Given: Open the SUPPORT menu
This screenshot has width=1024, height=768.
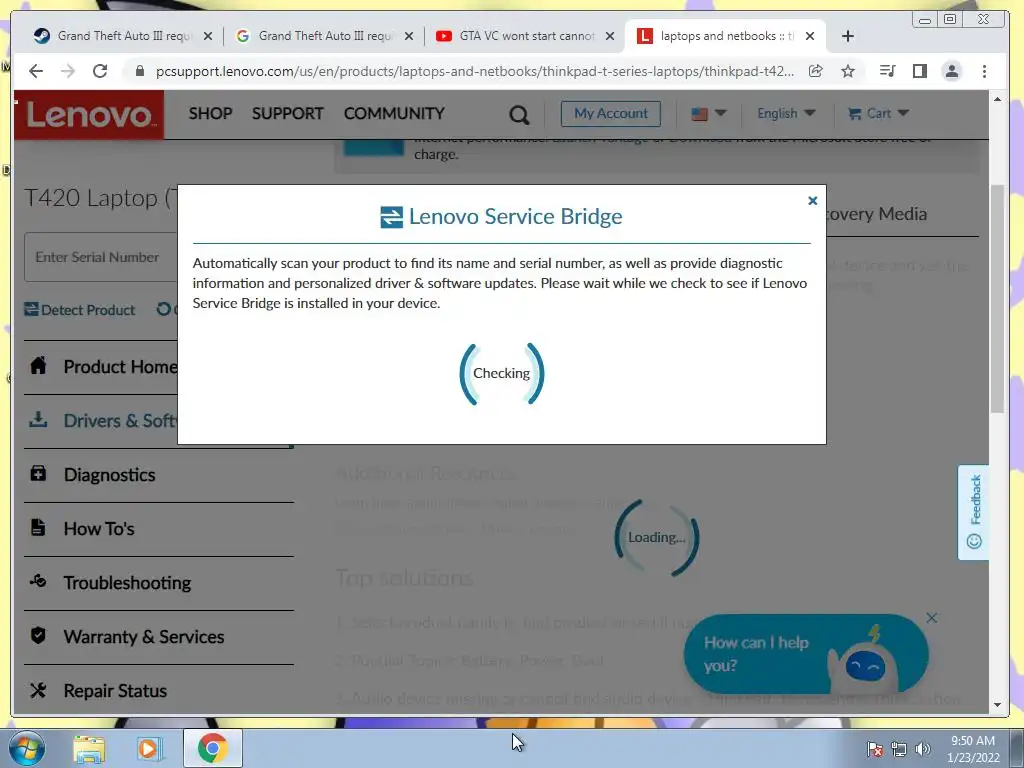Looking at the screenshot, I should click(287, 113).
